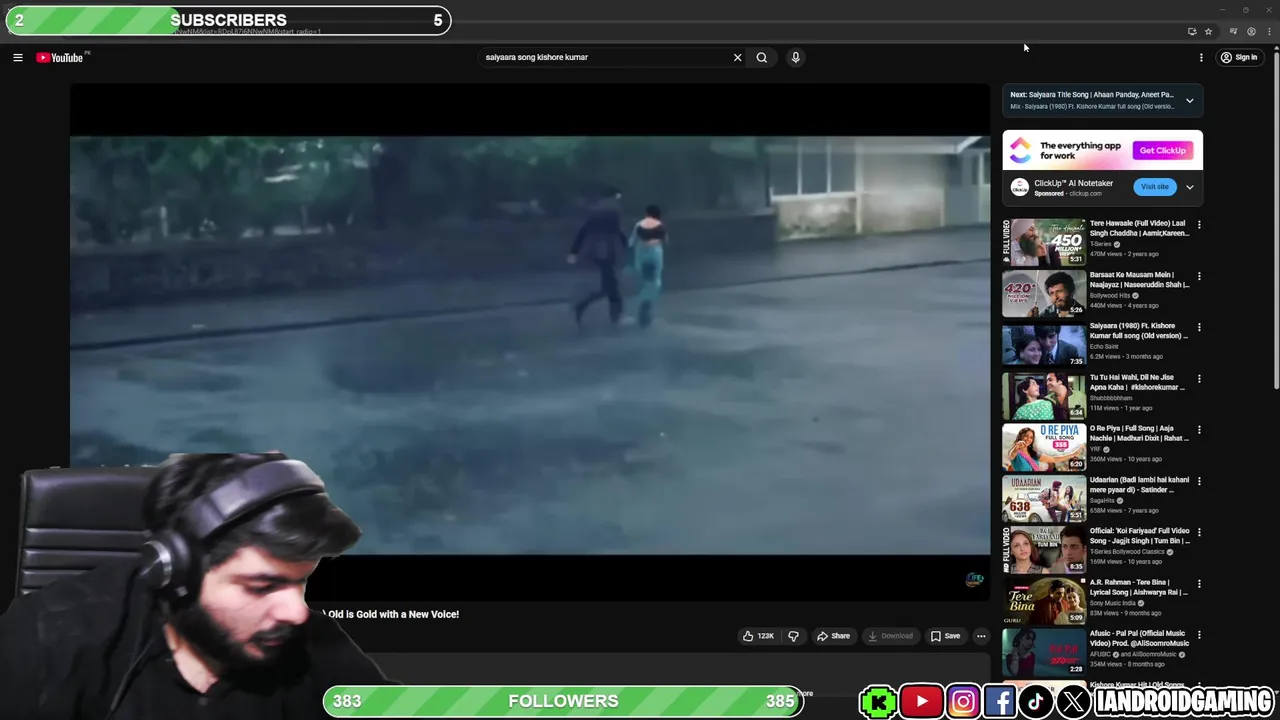The width and height of the screenshot is (1280, 720).
Task: Open the browser profile avatar icon
Action: pos(1251,32)
